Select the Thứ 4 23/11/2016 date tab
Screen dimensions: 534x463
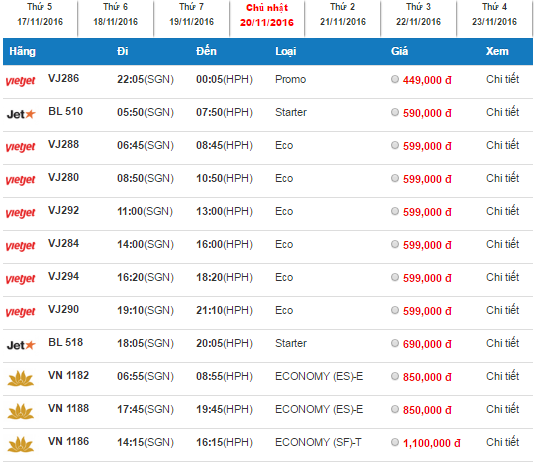click(x=494, y=14)
